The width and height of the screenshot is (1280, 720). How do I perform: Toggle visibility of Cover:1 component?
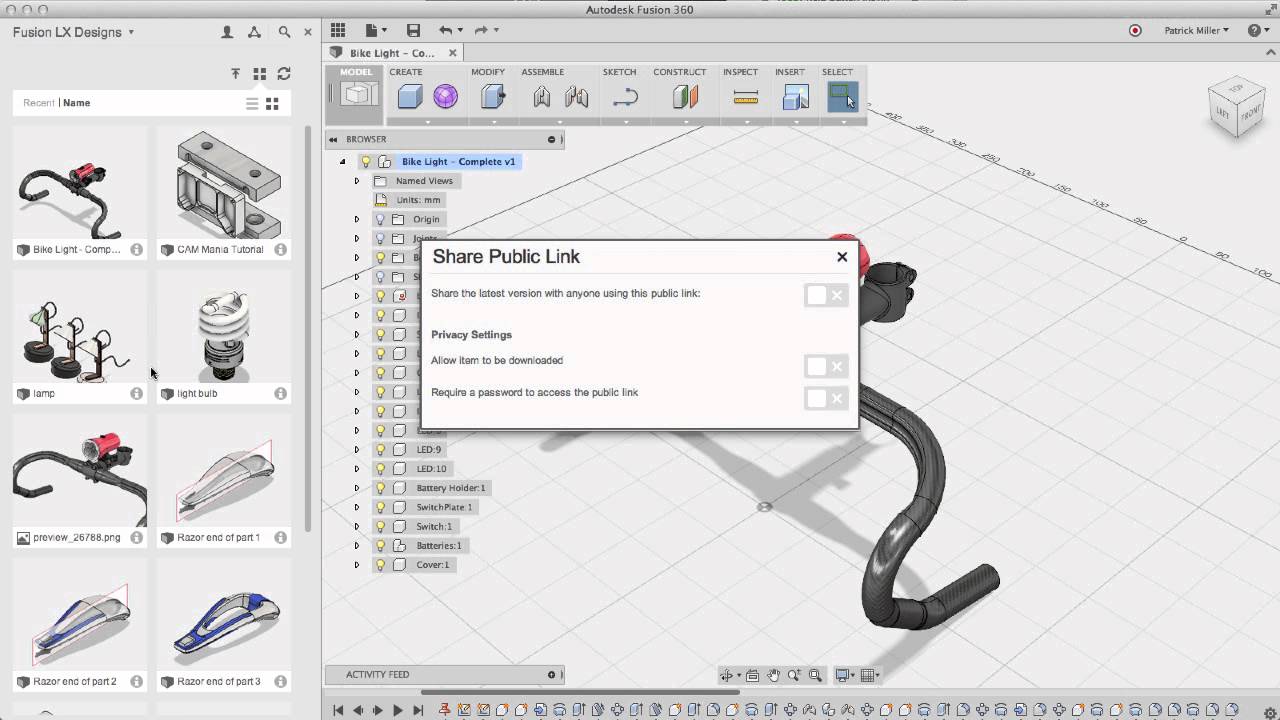pos(380,565)
